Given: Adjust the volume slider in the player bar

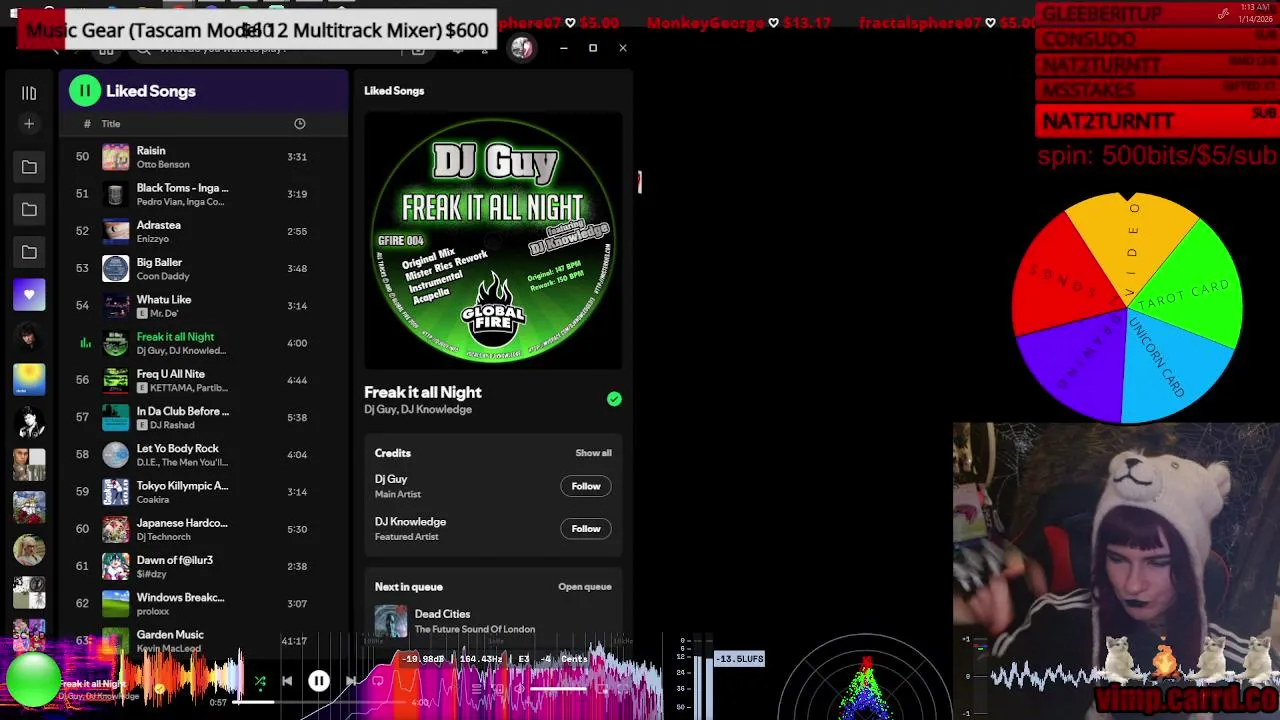Looking at the screenshot, I should pos(558,689).
